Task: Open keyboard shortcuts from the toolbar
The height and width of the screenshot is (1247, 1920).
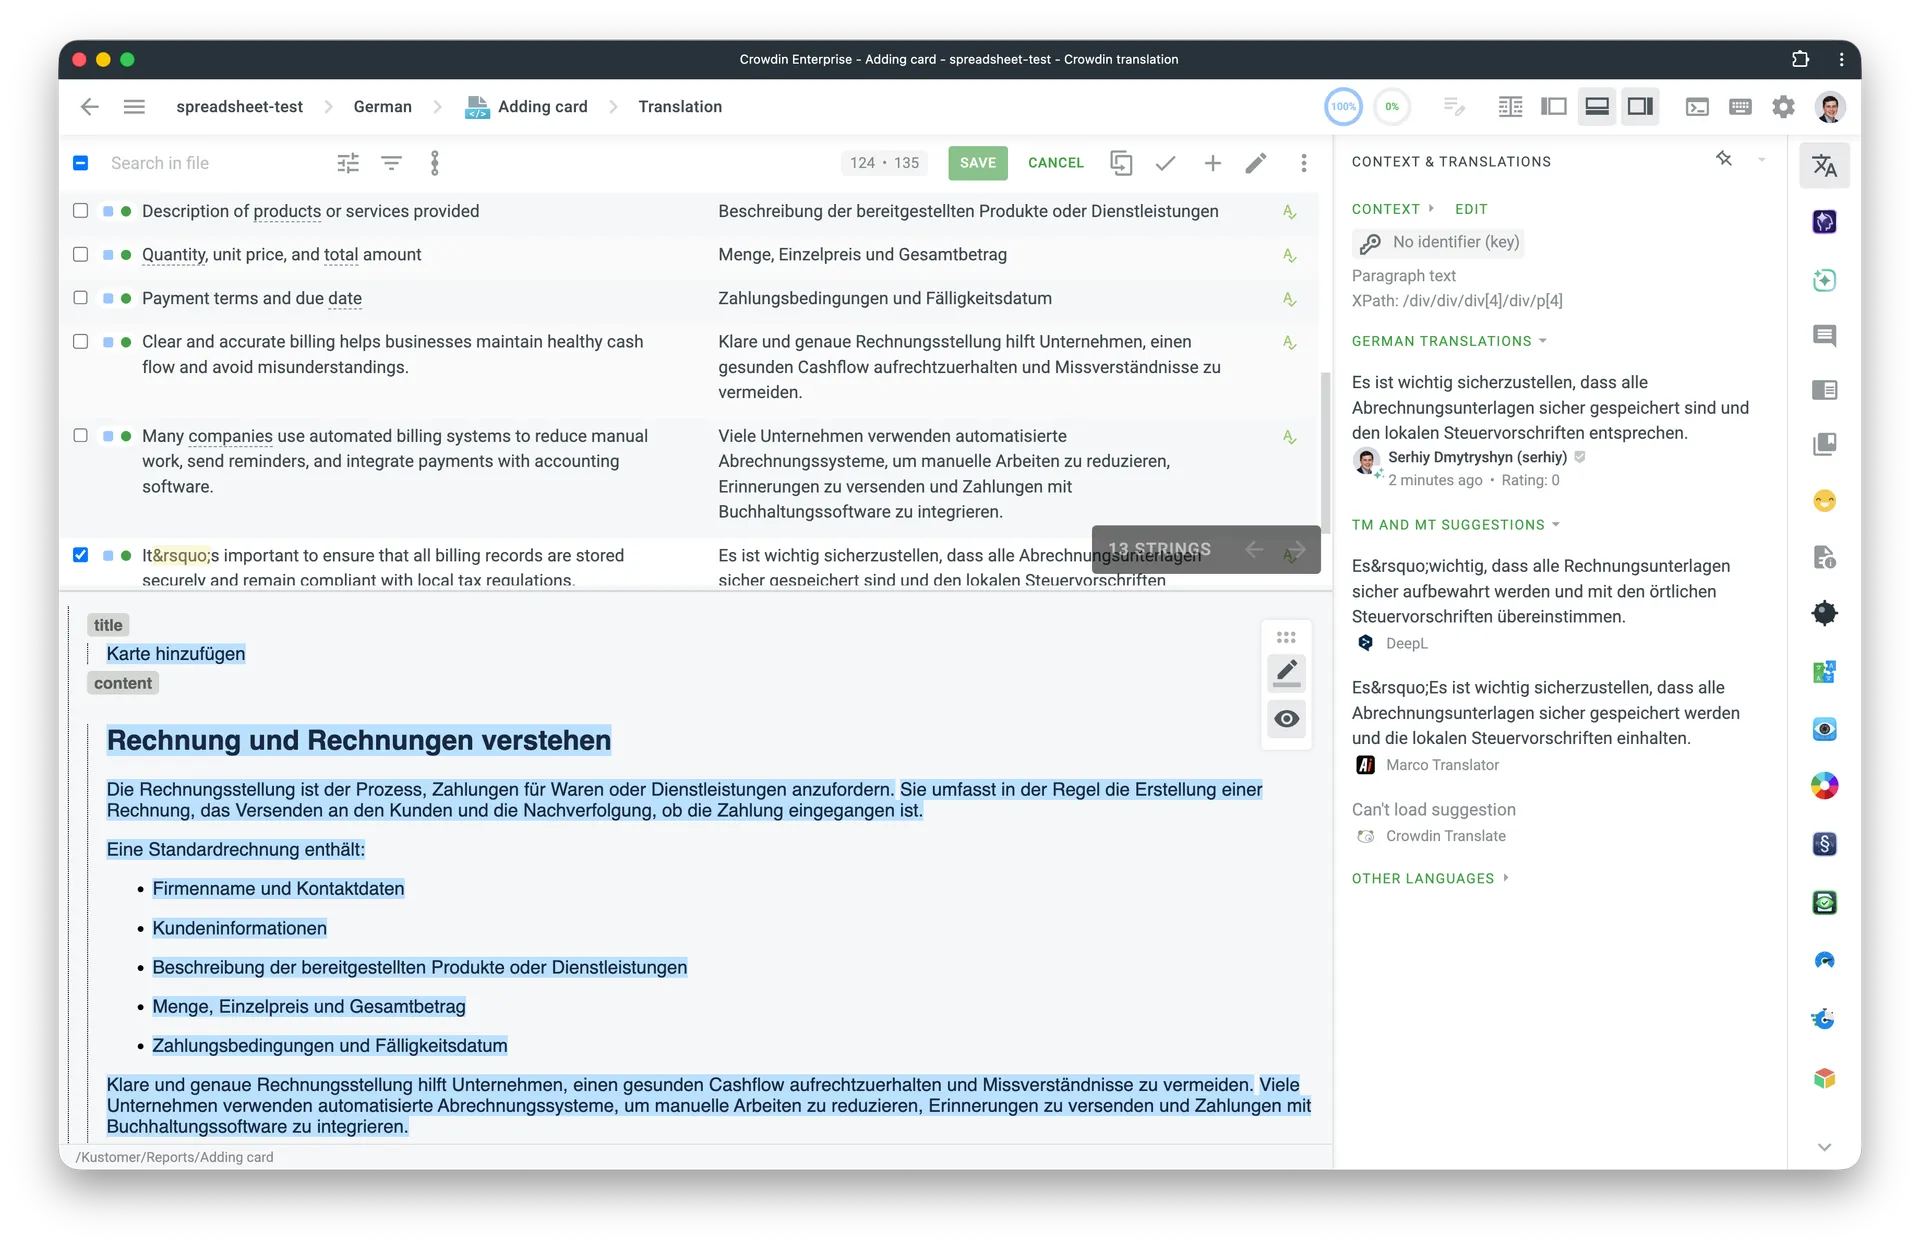Action: [x=1740, y=107]
